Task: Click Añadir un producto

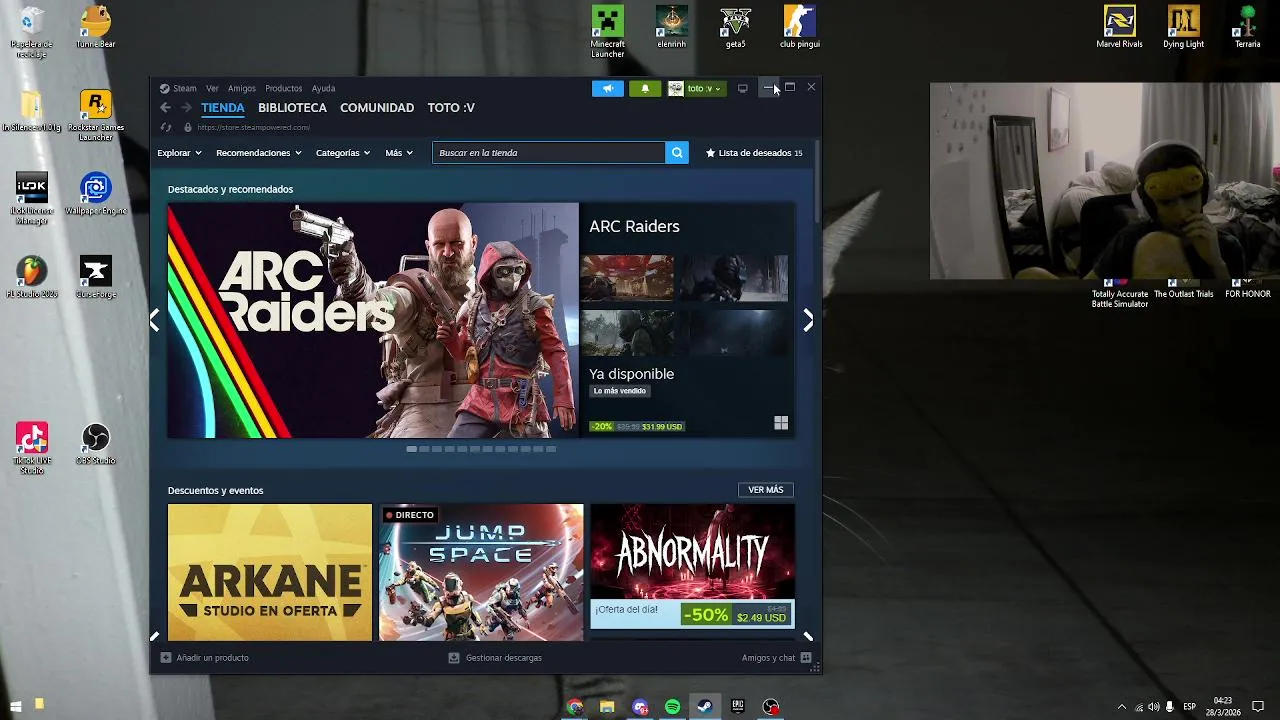Action: [x=205, y=658]
